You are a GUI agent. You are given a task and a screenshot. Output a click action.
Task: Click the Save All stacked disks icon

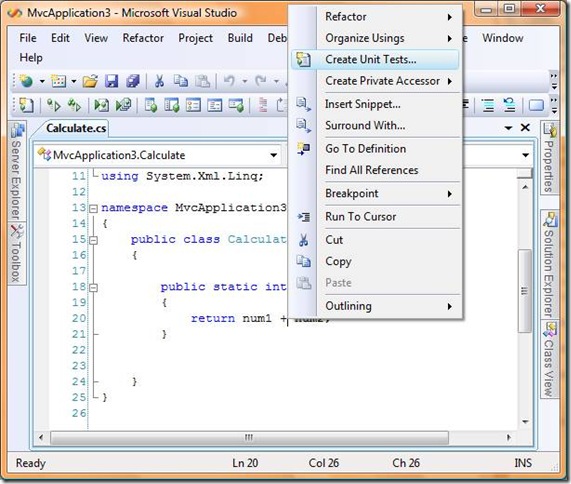click(x=133, y=81)
